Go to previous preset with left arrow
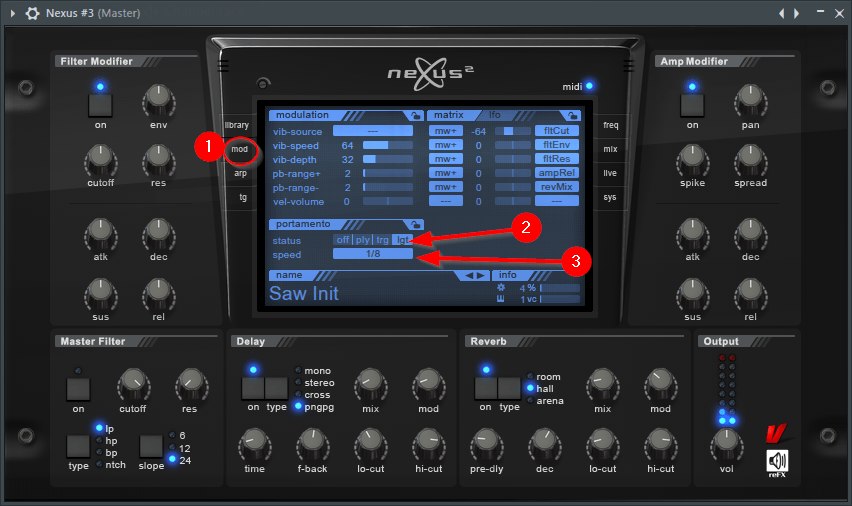Image resolution: width=852 pixels, height=506 pixels. 469,275
